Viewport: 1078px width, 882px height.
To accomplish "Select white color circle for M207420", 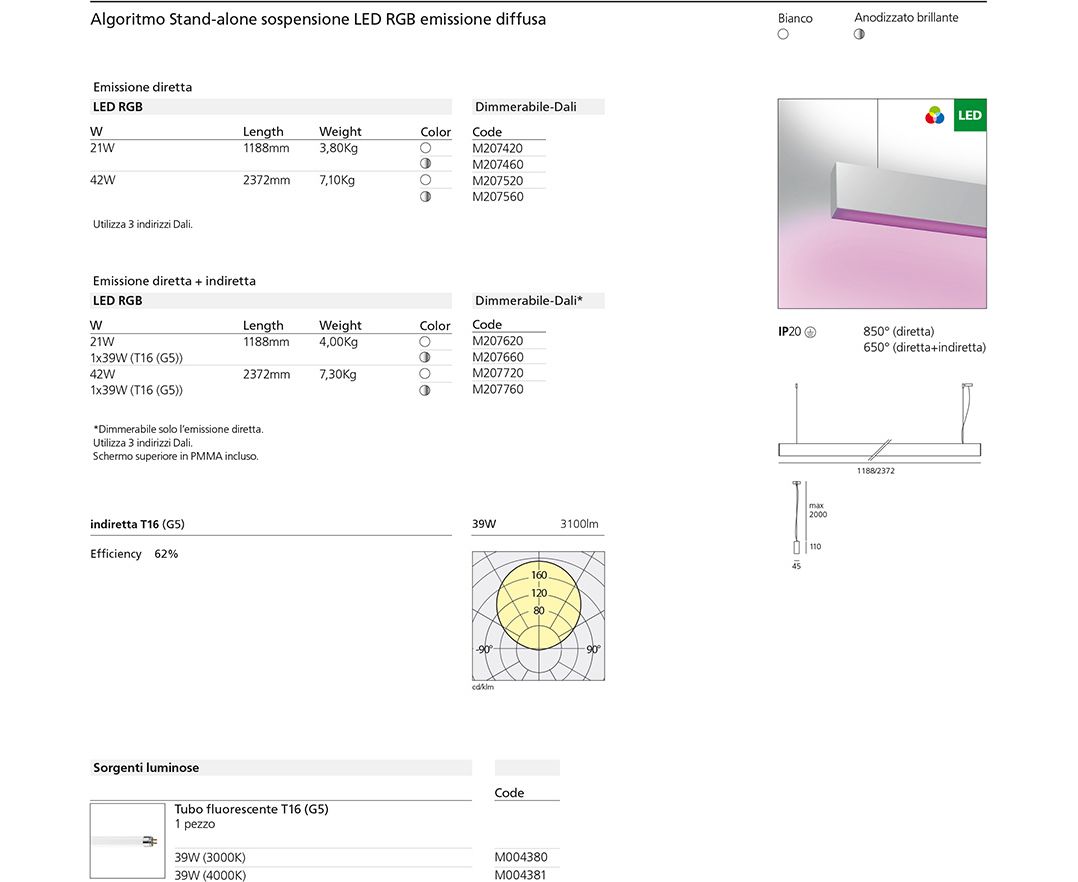I will pyautogui.click(x=425, y=148).
